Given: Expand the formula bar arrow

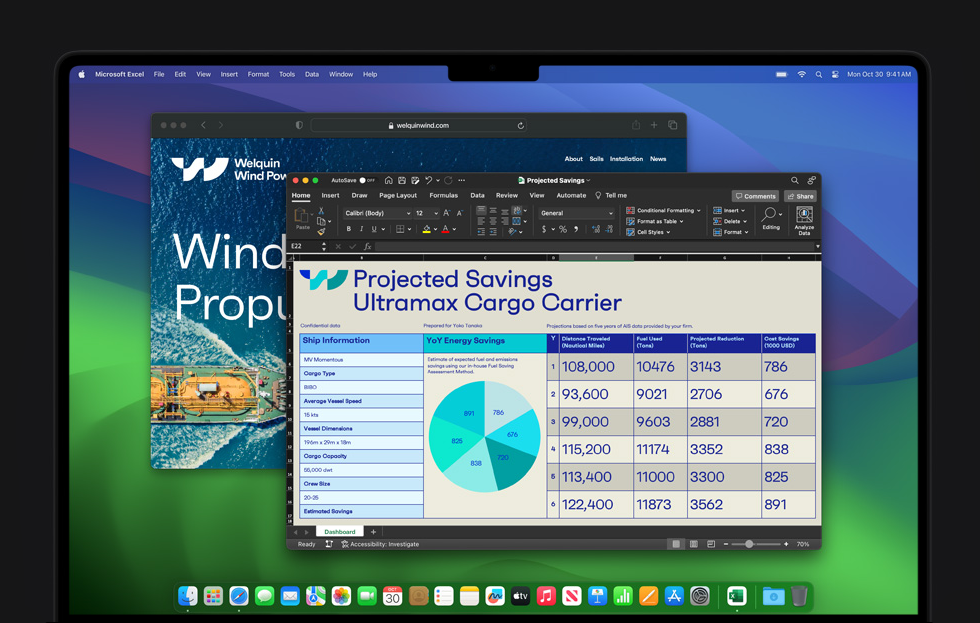Looking at the screenshot, I should point(817,247).
